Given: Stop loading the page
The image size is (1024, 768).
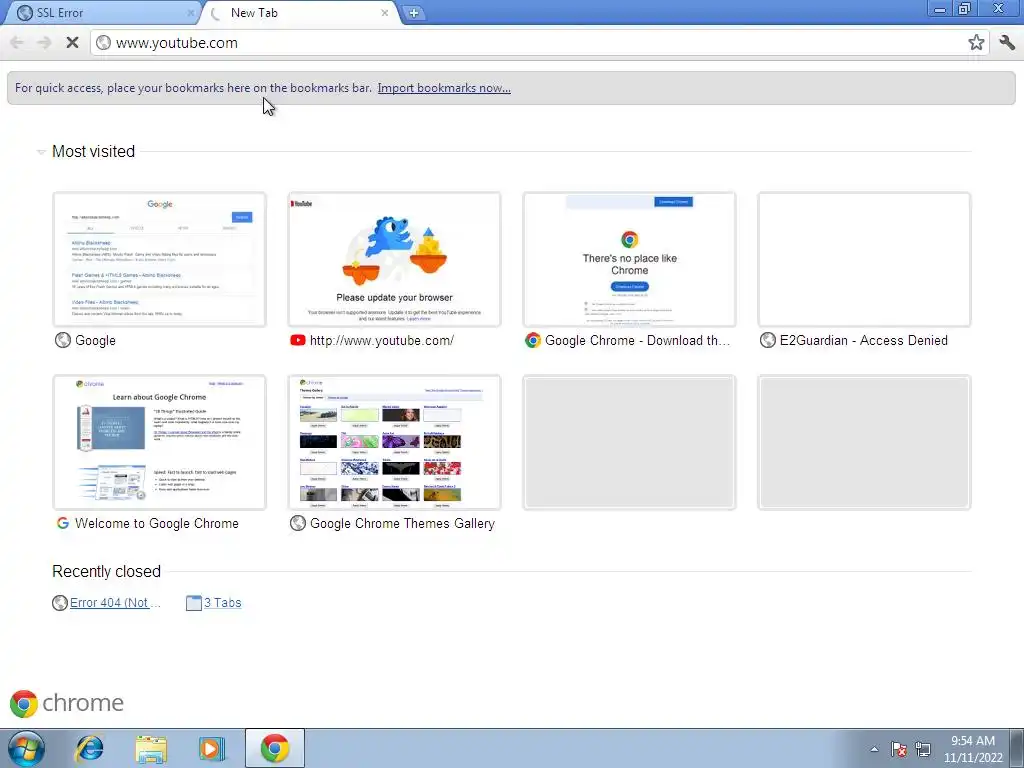Looking at the screenshot, I should click(x=72, y=42).
